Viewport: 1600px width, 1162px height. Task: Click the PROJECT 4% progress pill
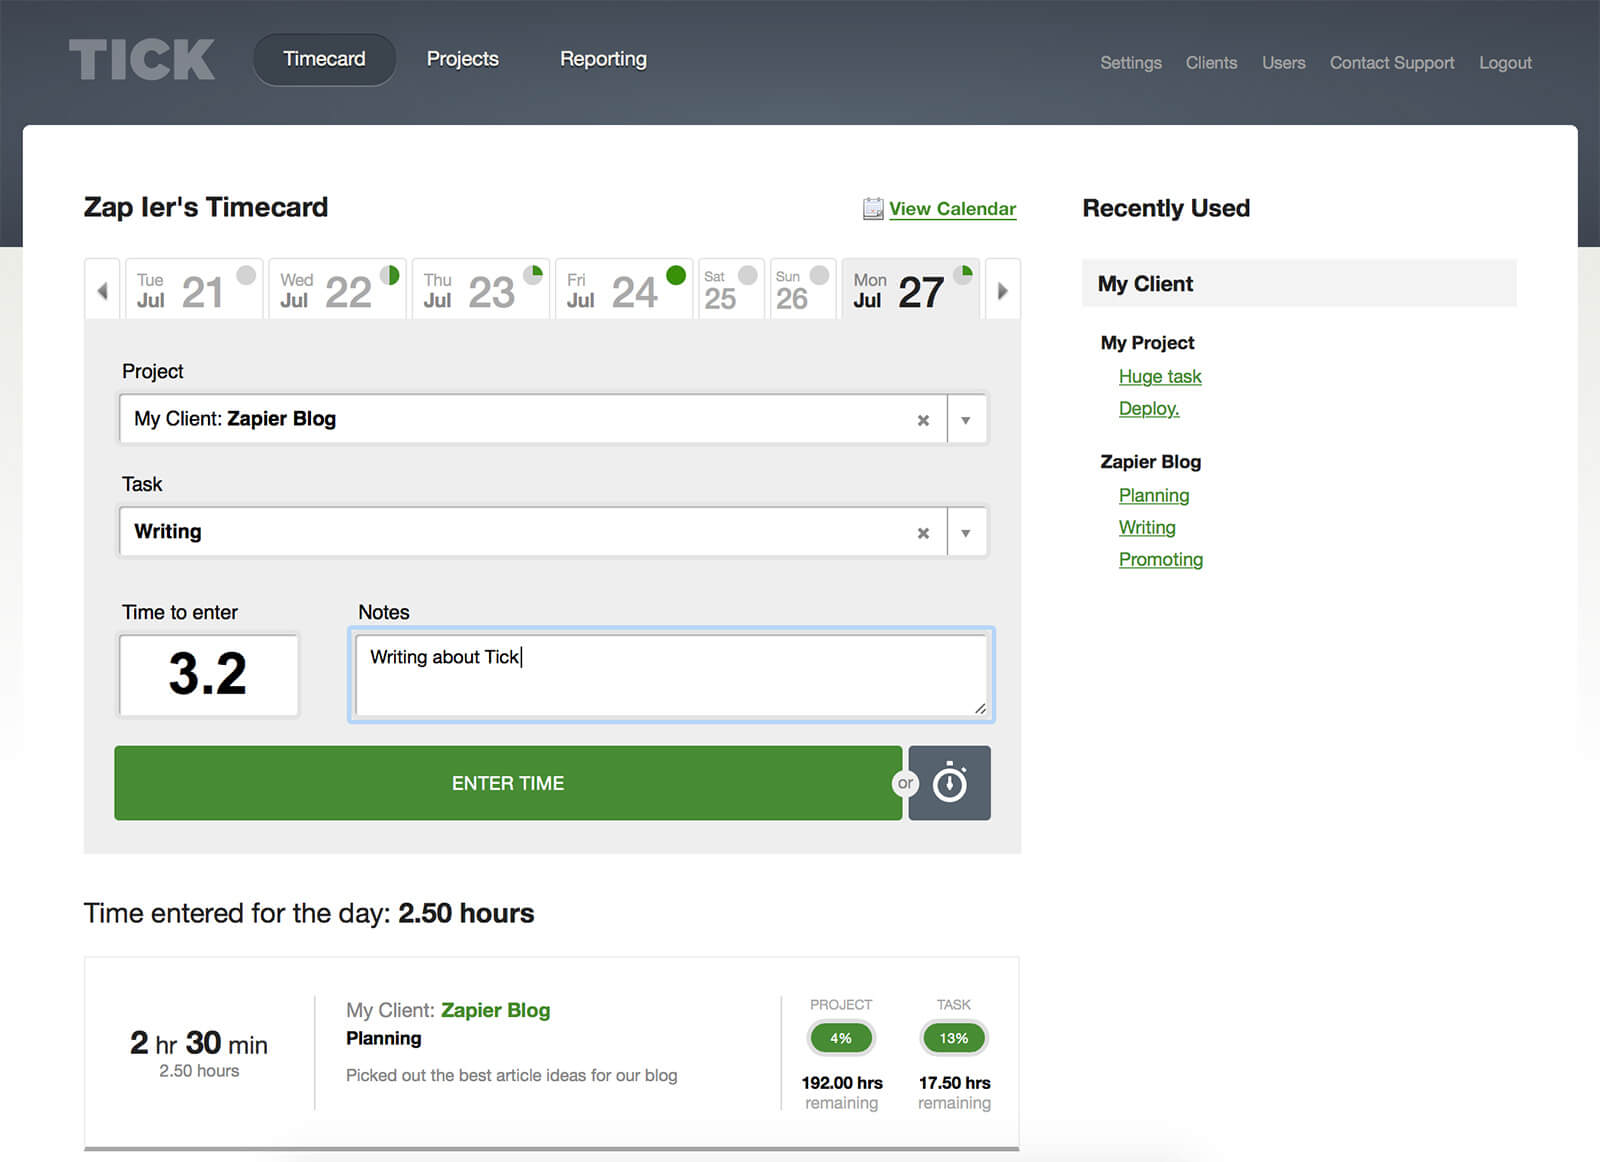[841, 1038]
